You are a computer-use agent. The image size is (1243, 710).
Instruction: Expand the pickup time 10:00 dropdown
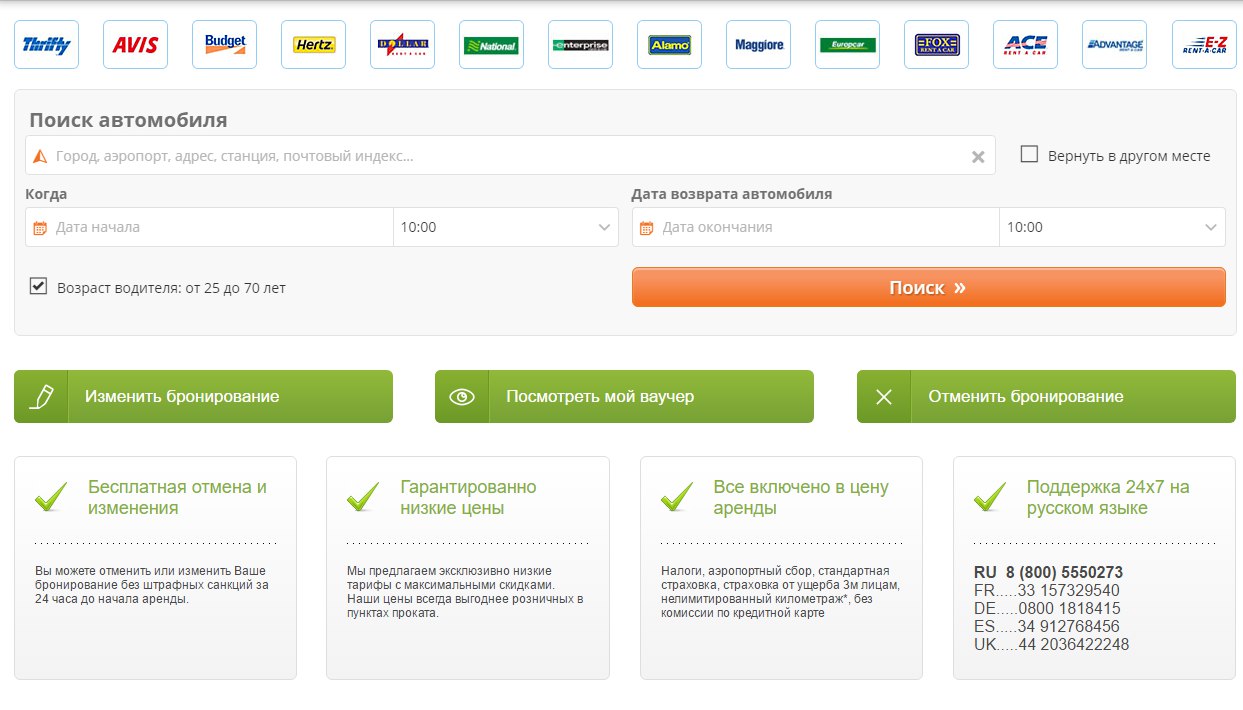[506, 227]
